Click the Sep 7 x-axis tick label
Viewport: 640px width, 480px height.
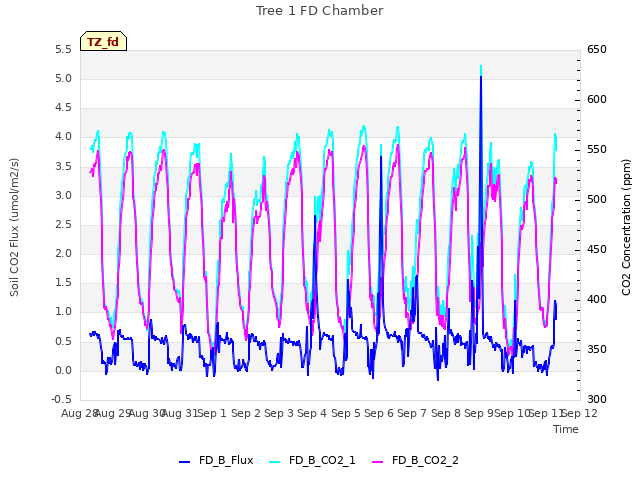[x=412, y=413]
